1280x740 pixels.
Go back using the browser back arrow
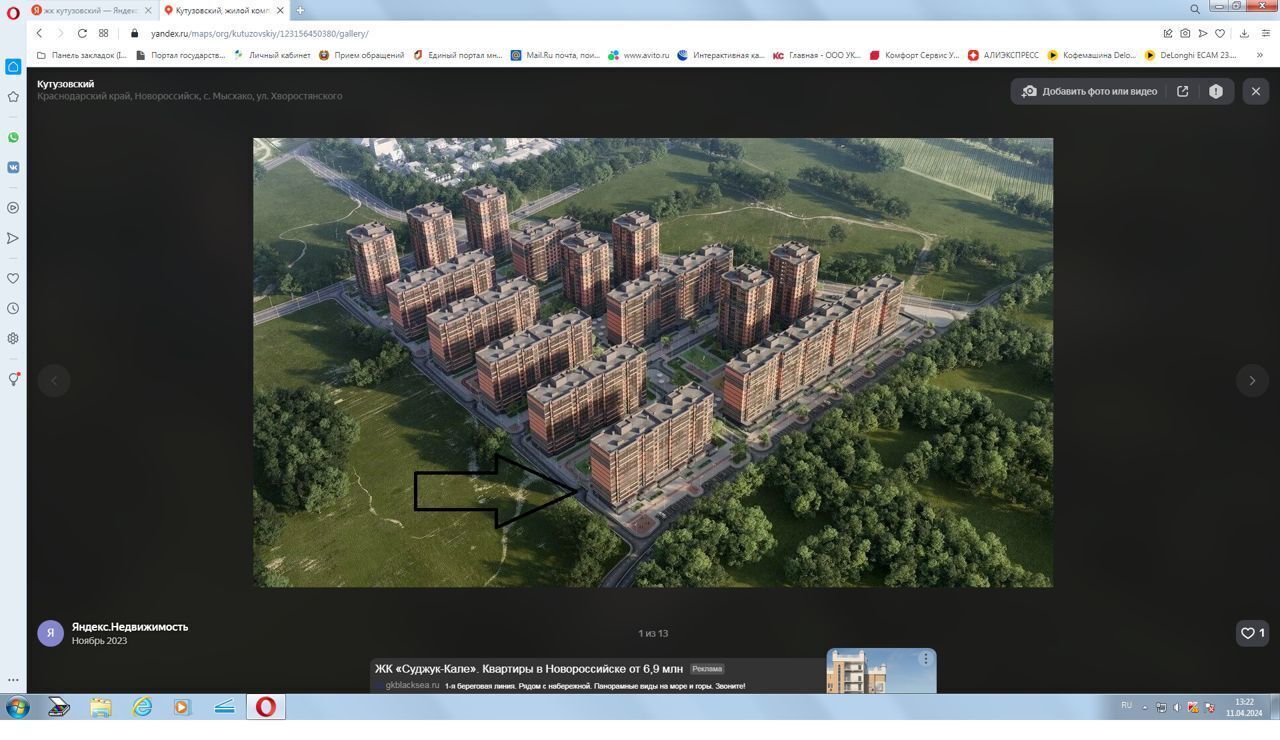pyautogui.click(x=39, y=33)
